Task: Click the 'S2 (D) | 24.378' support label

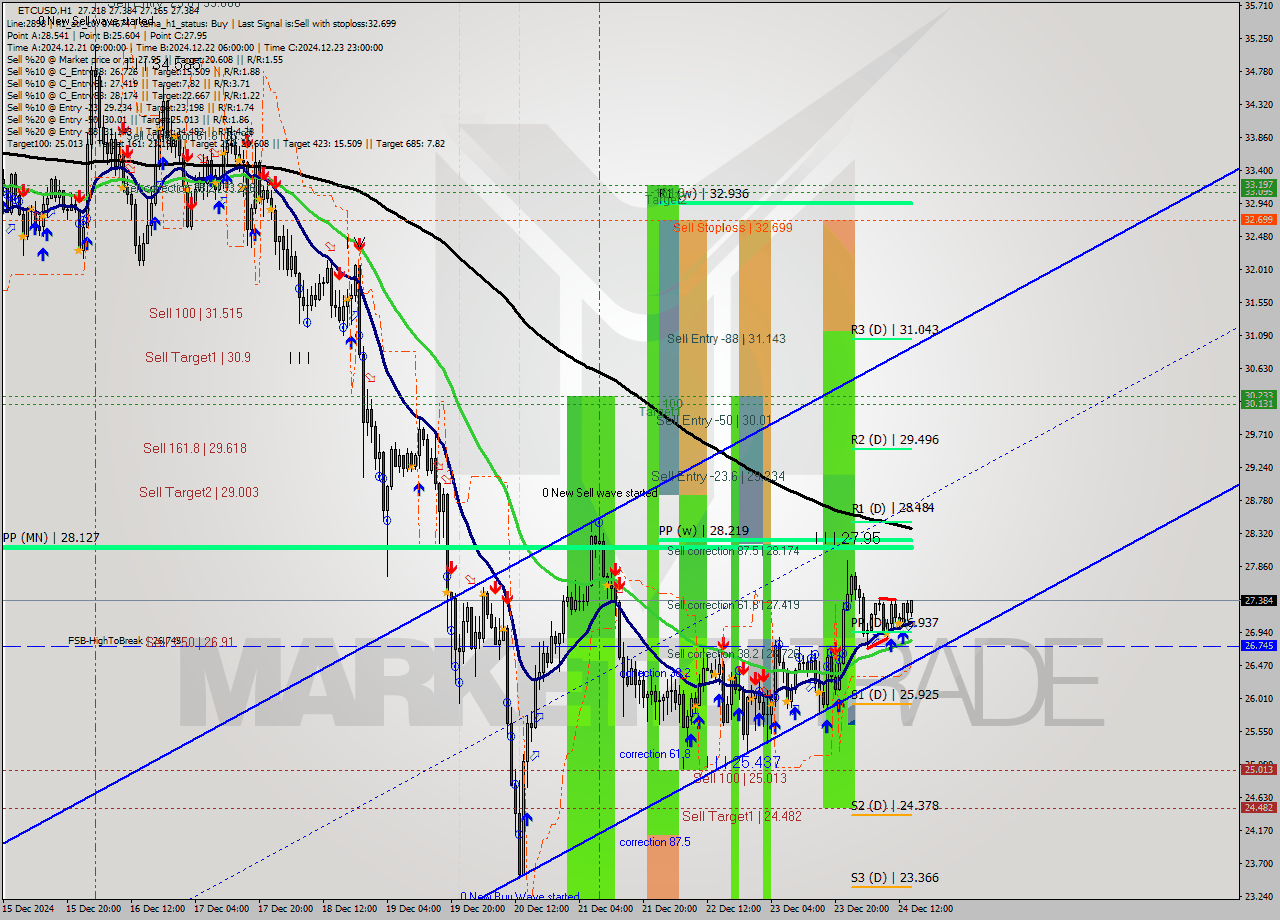Action: [x=895, y=805]
